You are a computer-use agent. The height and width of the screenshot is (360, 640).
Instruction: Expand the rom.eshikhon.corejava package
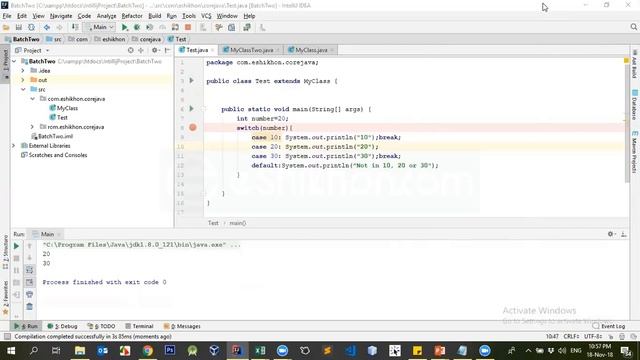click(x=32, y=127)
